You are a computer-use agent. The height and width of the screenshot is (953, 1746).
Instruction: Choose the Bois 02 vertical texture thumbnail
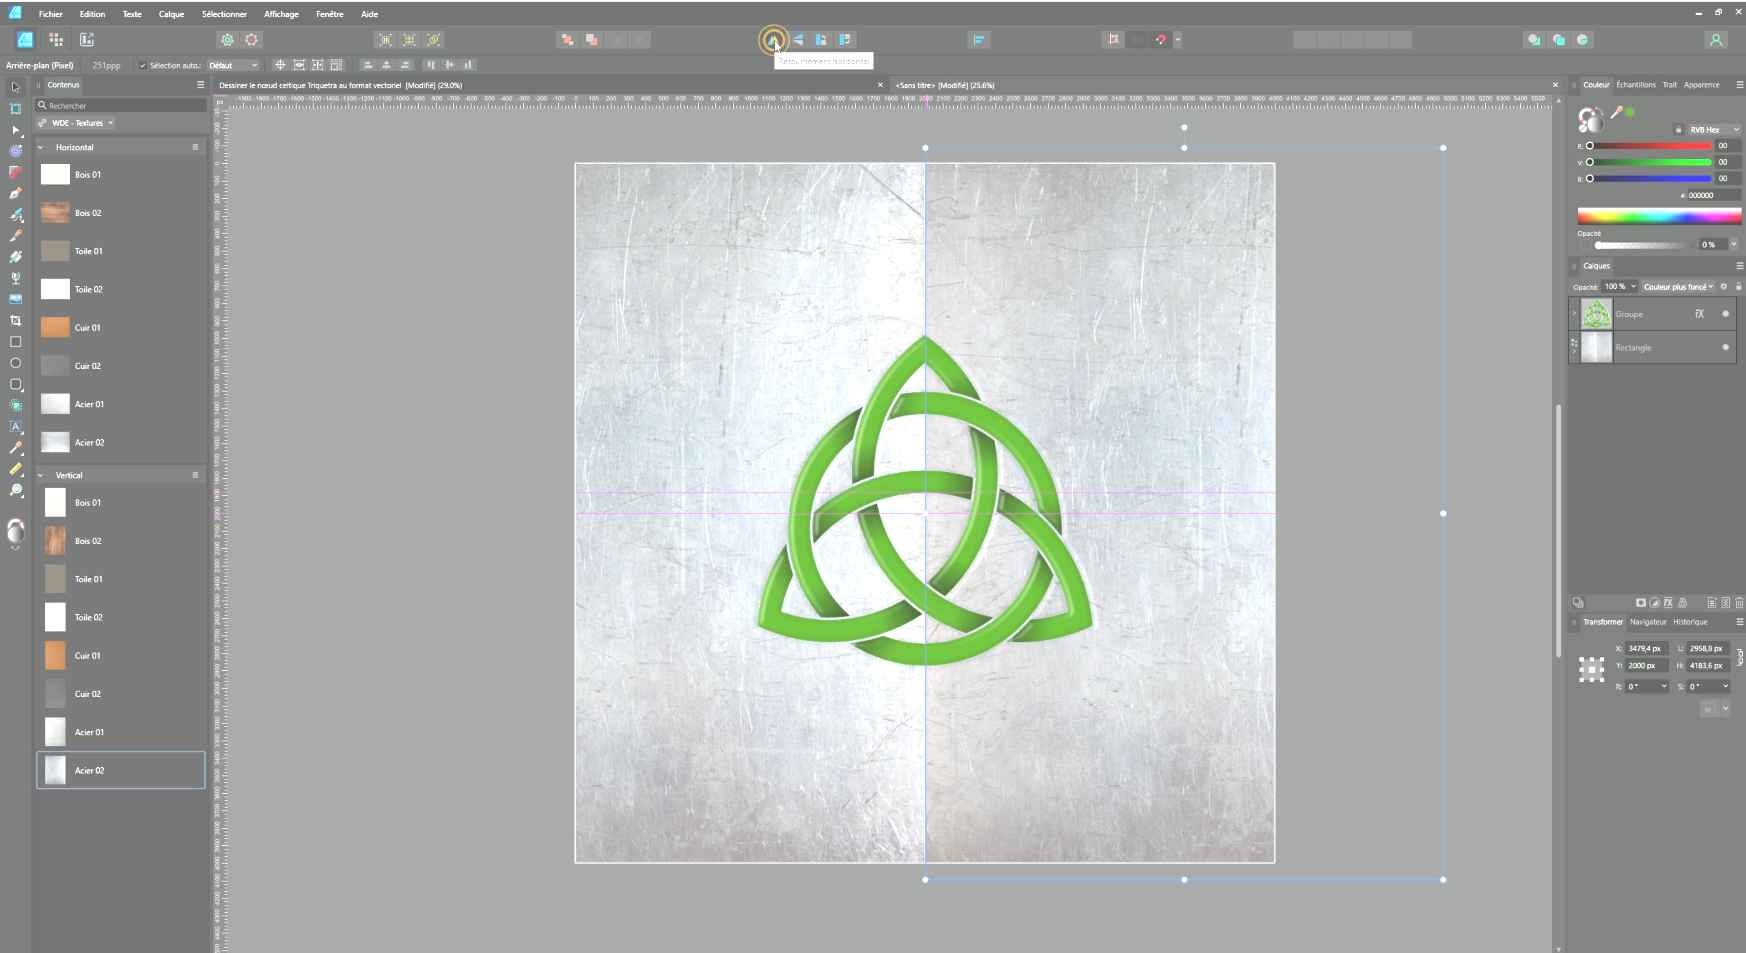(55, 541)
